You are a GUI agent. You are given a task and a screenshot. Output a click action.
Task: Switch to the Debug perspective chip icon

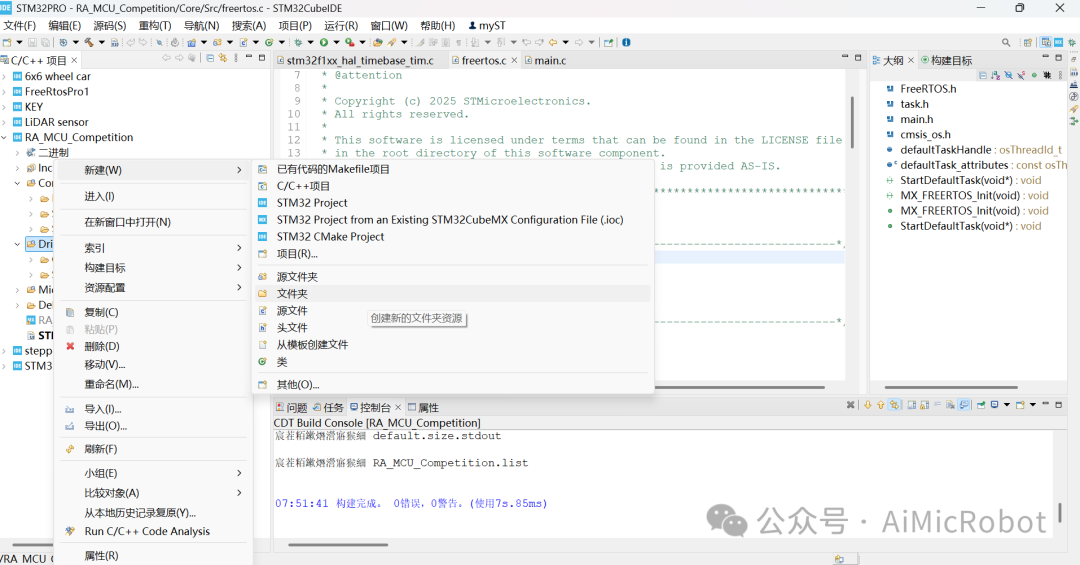click(1072, 42)
